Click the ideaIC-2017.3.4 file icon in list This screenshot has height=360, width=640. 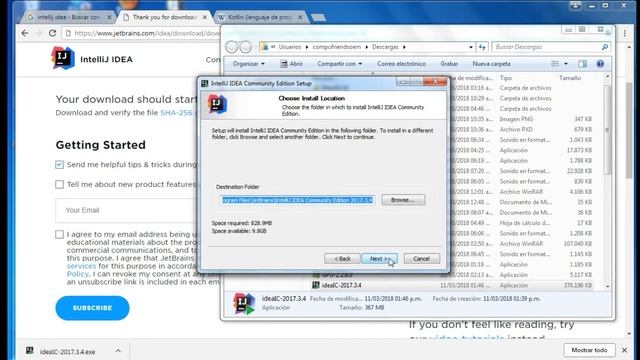pos(316,285)
